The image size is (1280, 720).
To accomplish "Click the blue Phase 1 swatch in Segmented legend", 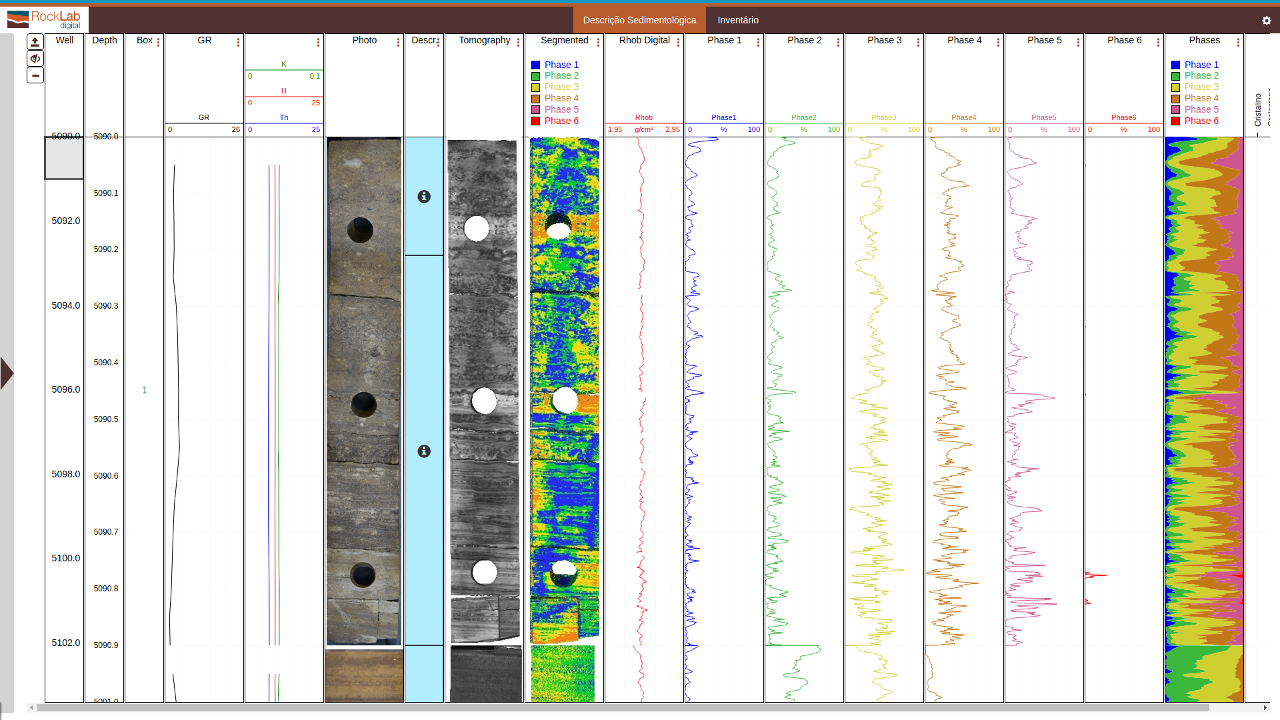I will [x=536, y=65].
